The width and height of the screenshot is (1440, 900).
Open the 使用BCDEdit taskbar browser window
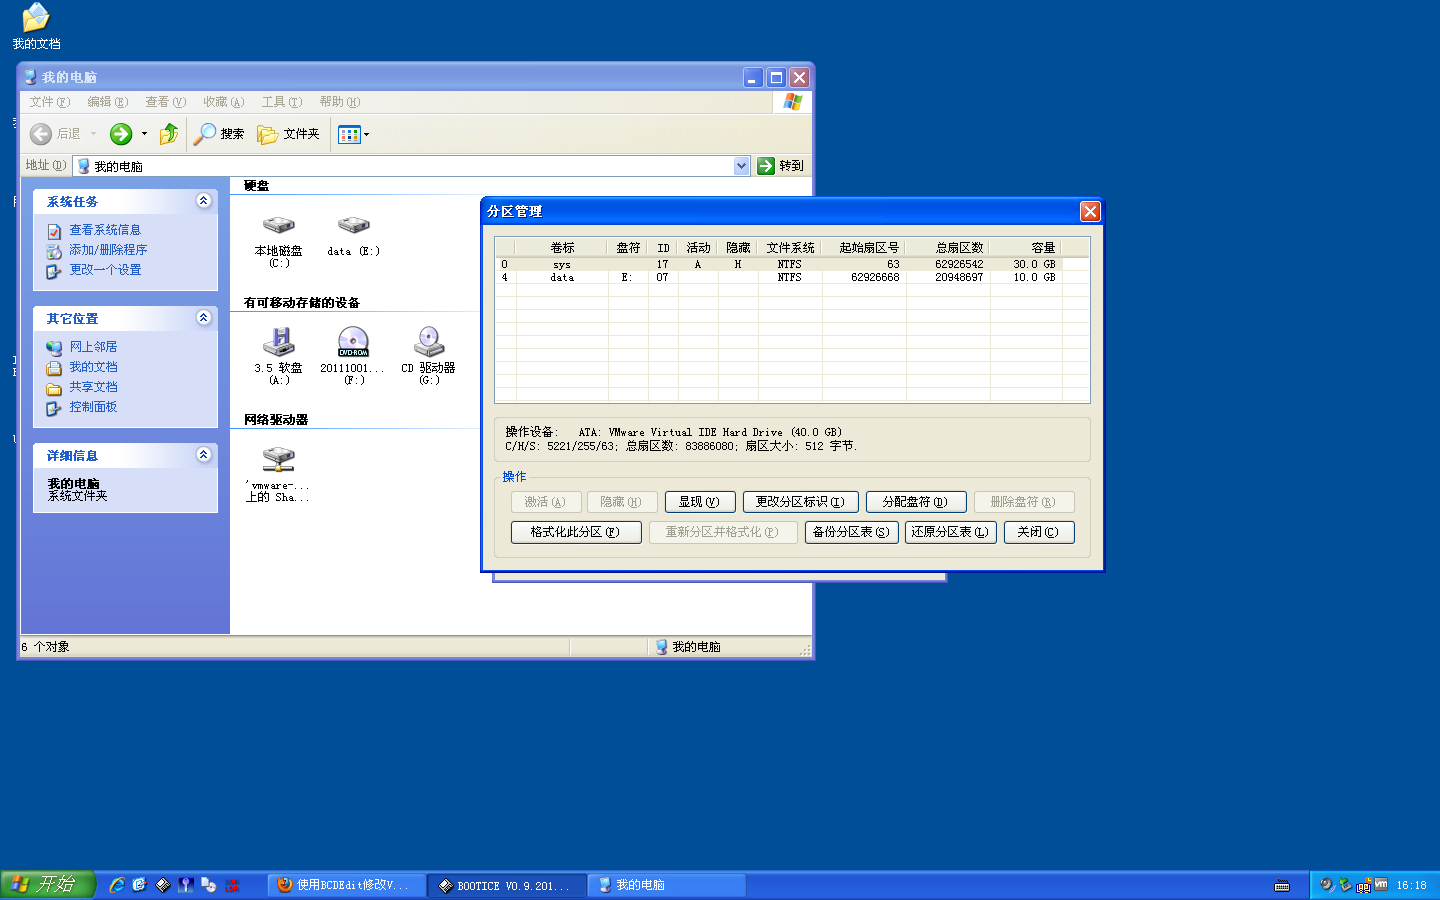(x=346, y=885)
